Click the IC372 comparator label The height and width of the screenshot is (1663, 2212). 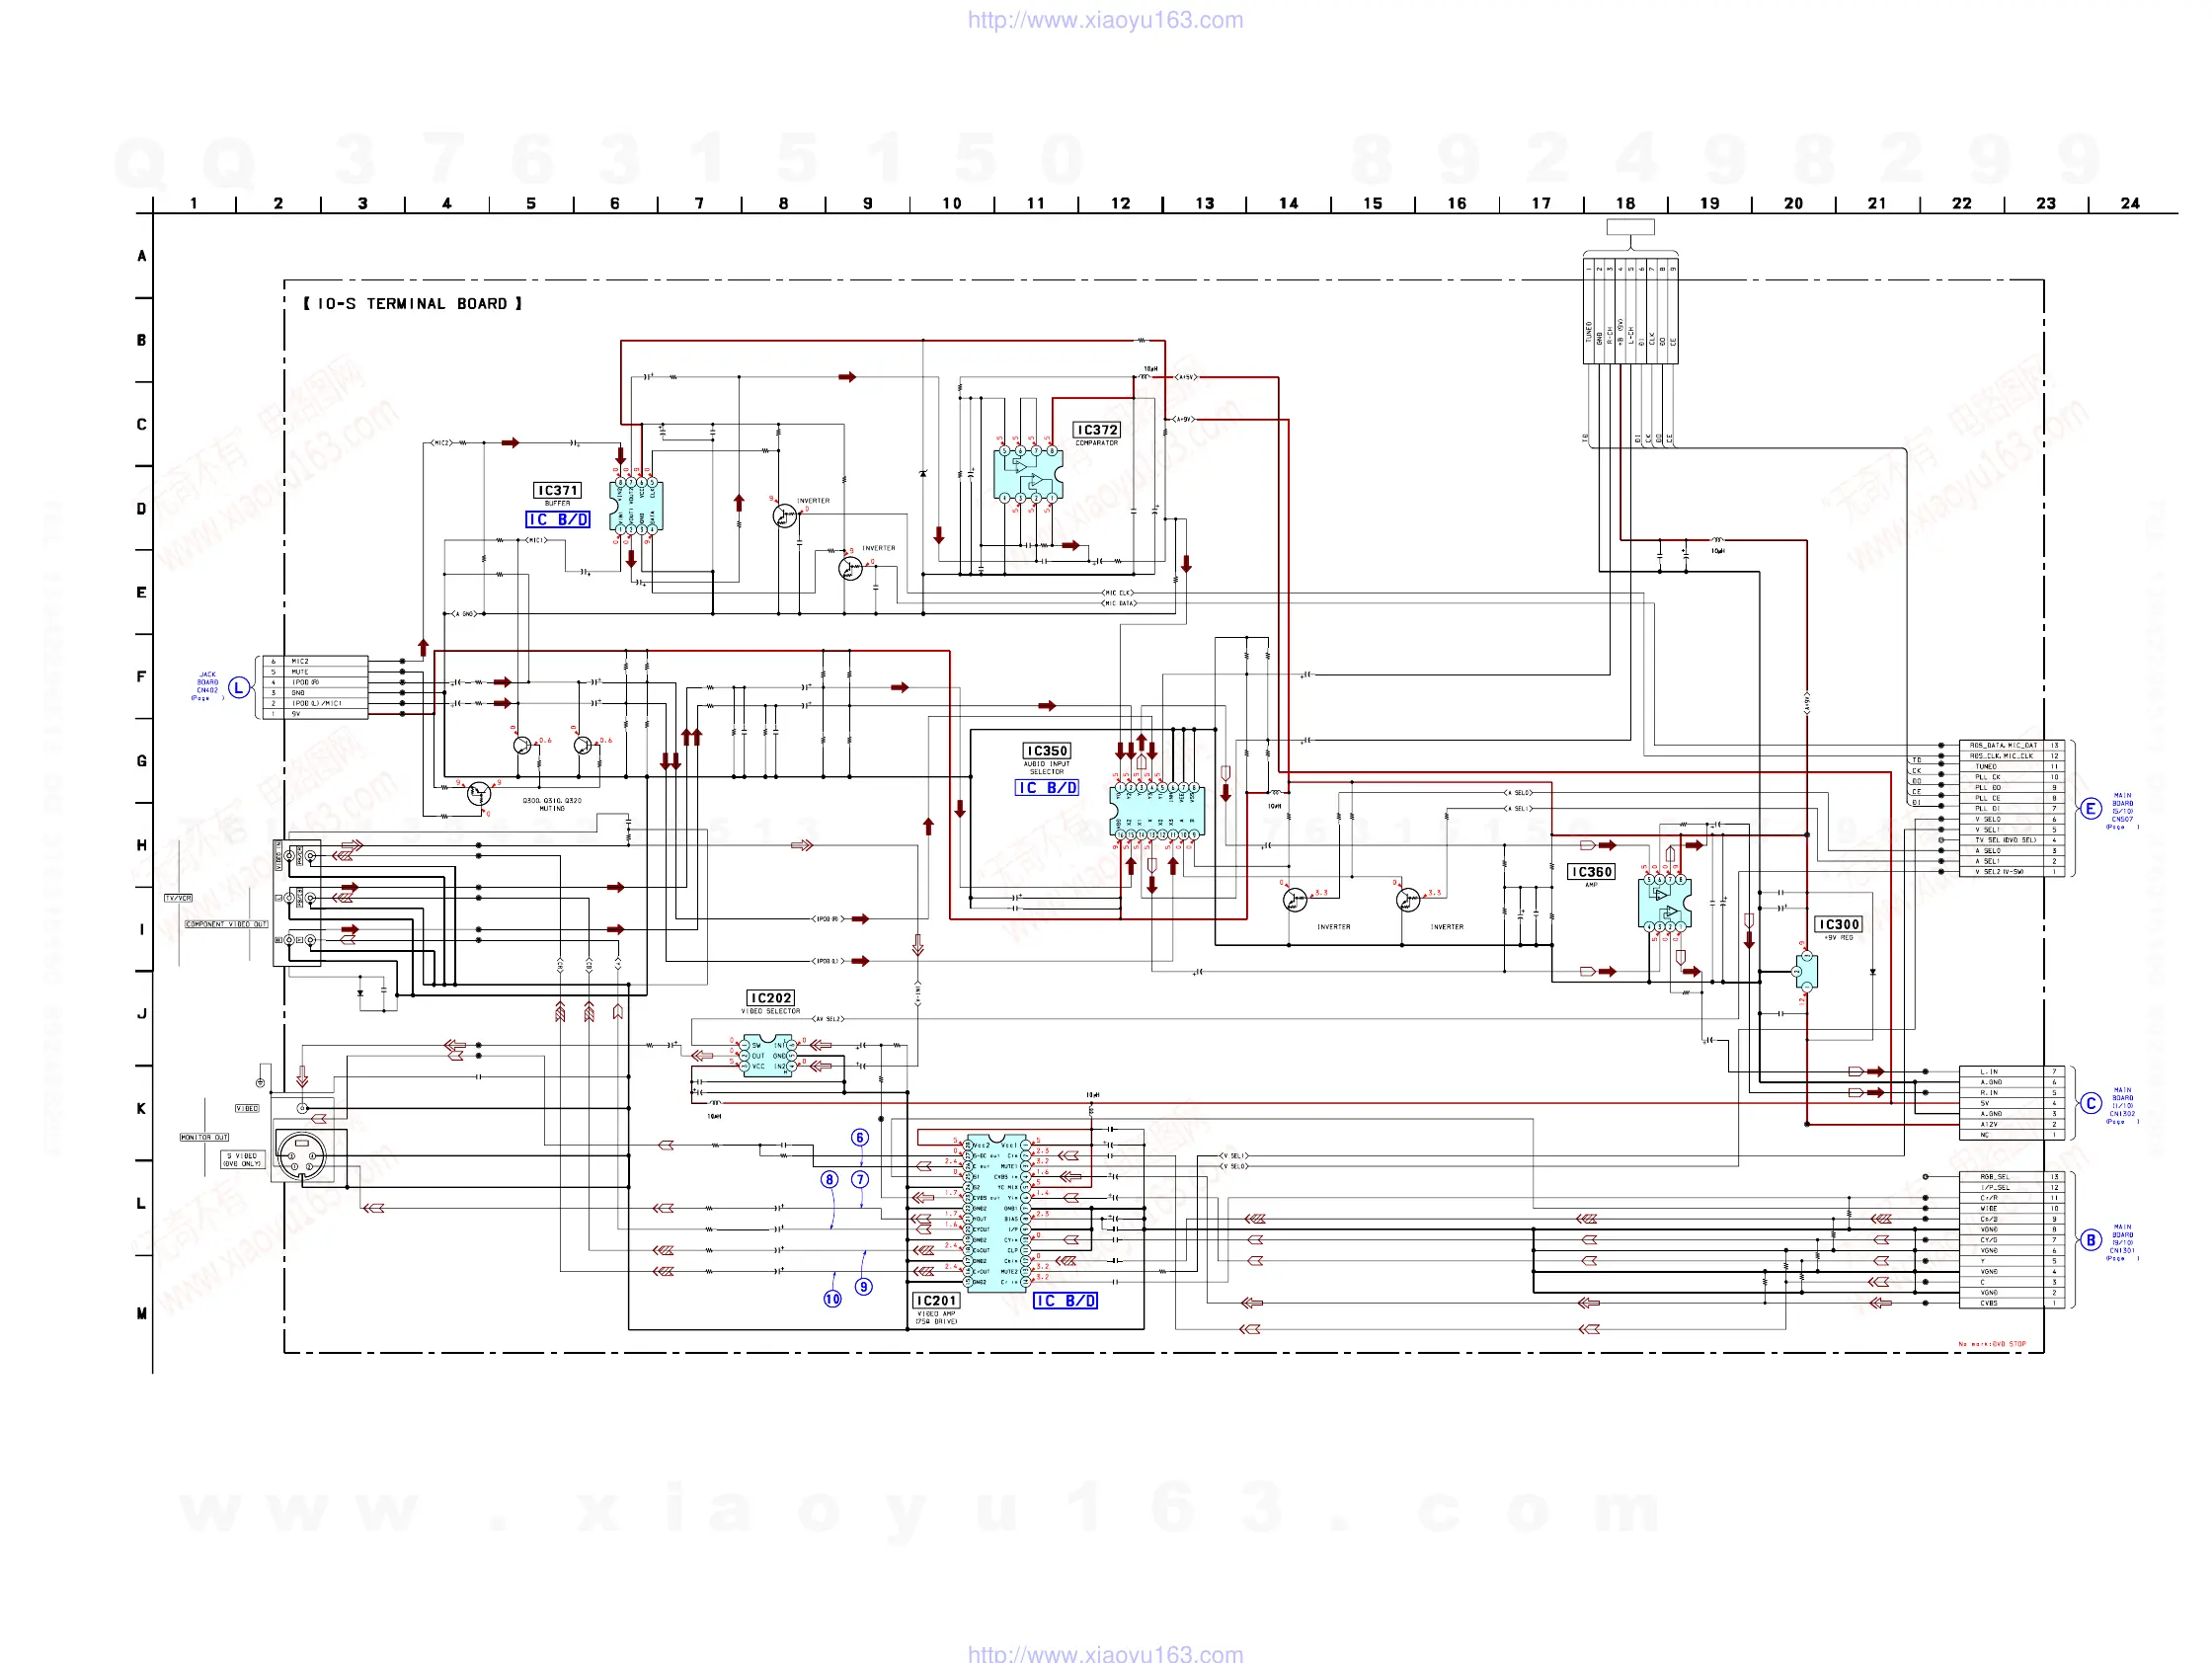[x=1097, y=430]
